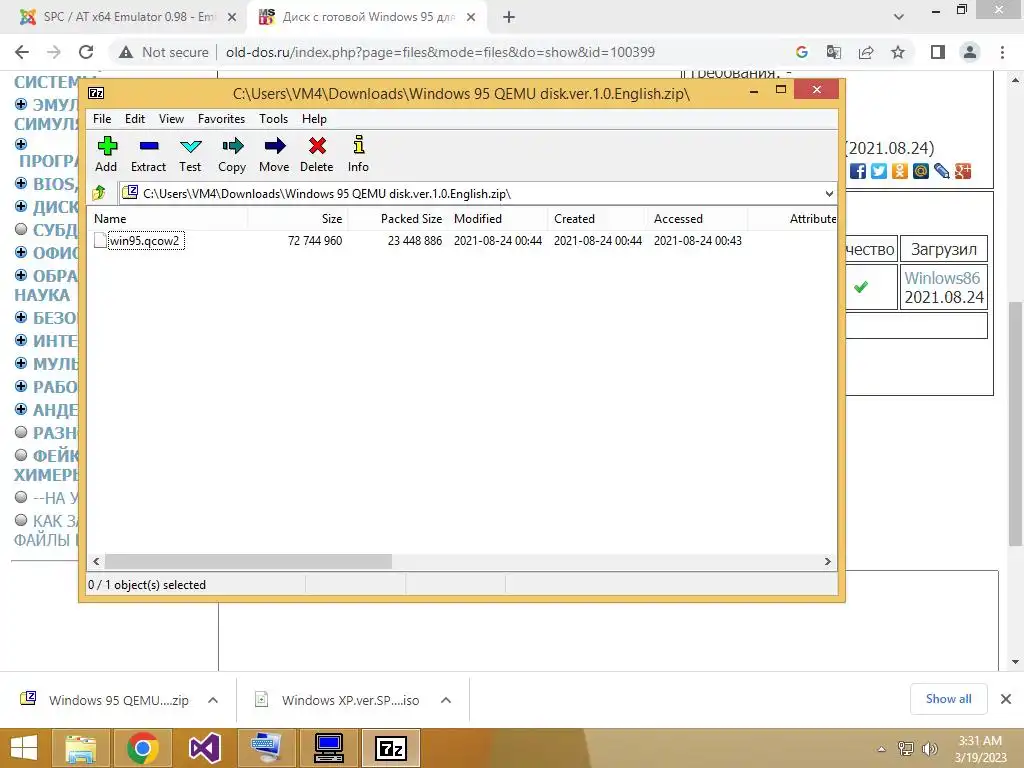Click the Move toolbar icon
Image resolution: width=1024 pixels, height=768 pixels.
[x=274, y=146]
